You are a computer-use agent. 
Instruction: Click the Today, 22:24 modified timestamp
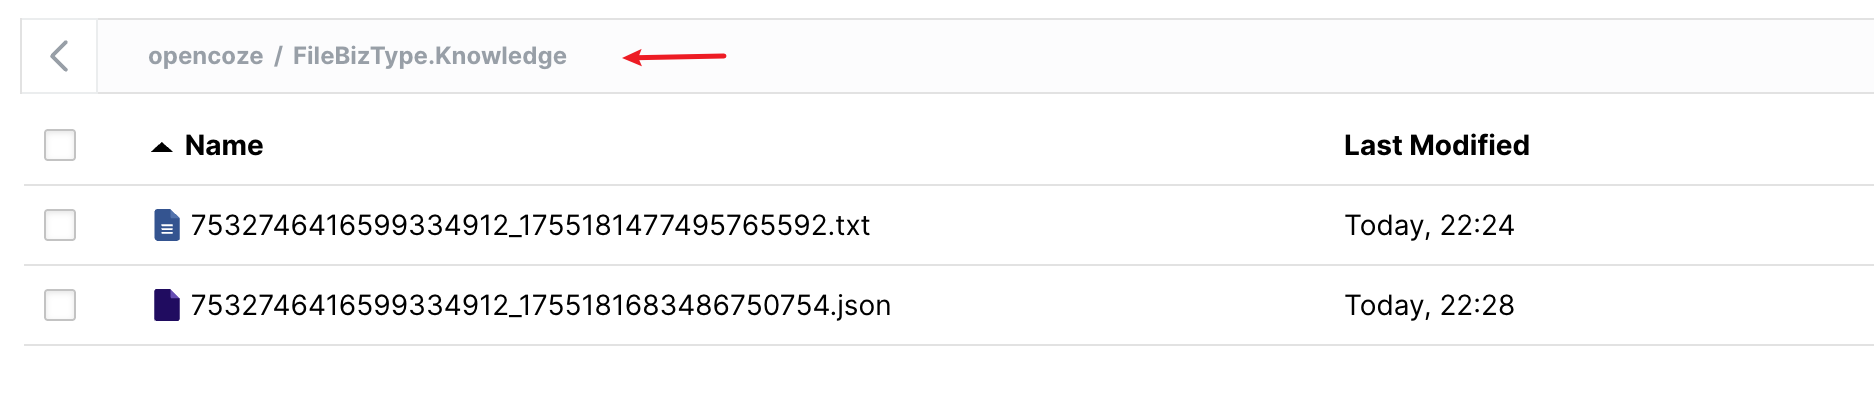[x=1429, y=225]
